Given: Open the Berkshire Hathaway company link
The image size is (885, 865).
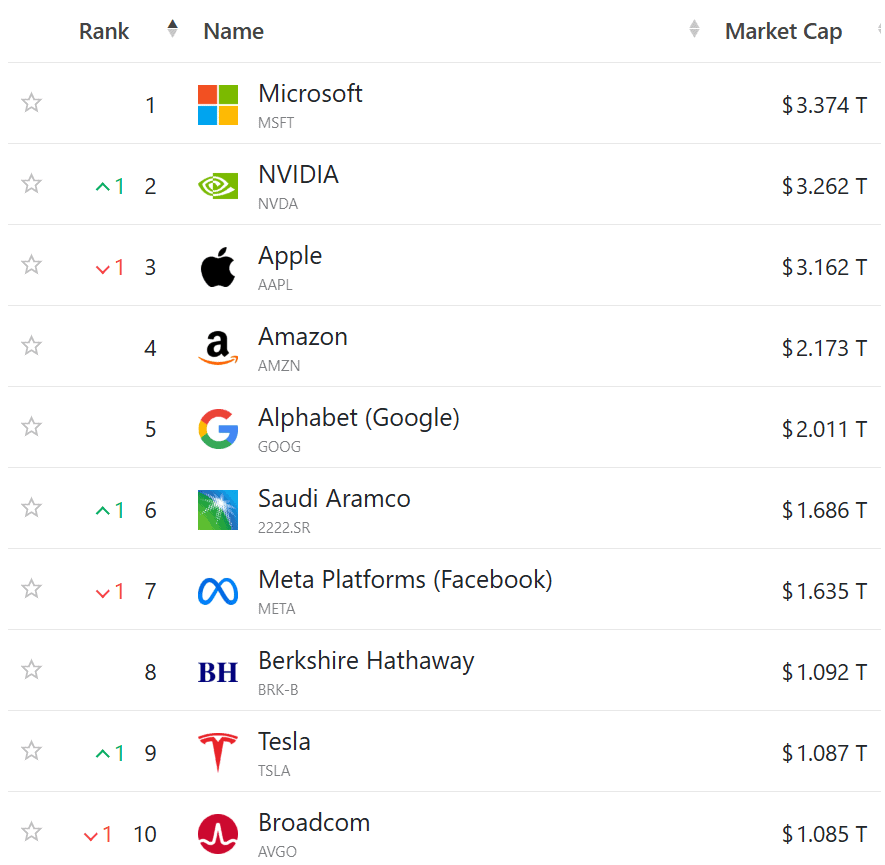Looking at the screenshot, I should (x=365, y=661).
